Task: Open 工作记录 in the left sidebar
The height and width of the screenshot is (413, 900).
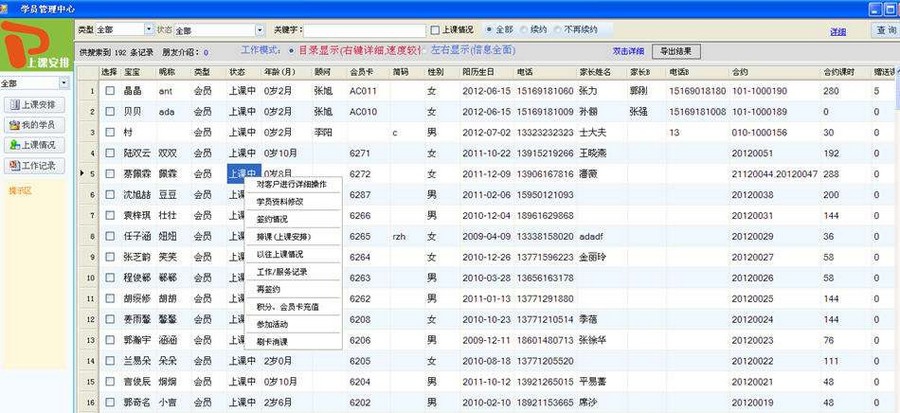Action: 34,166
